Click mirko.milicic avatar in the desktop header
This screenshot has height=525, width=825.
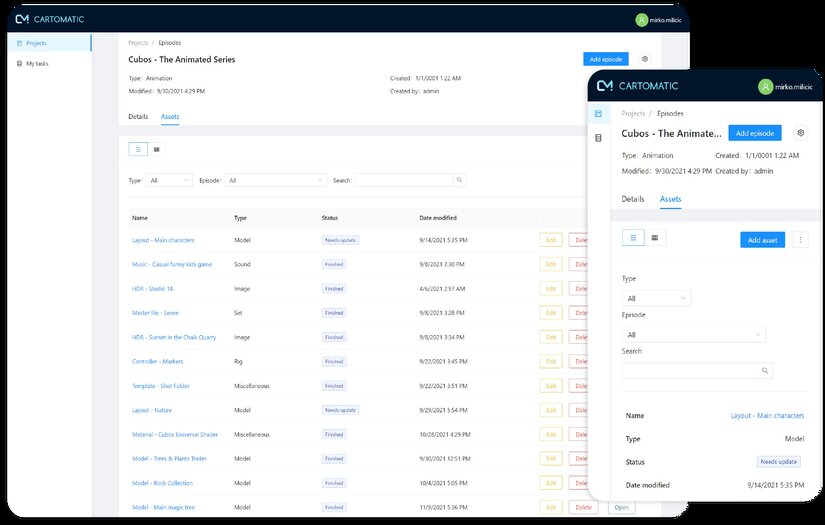click(642, 19)
